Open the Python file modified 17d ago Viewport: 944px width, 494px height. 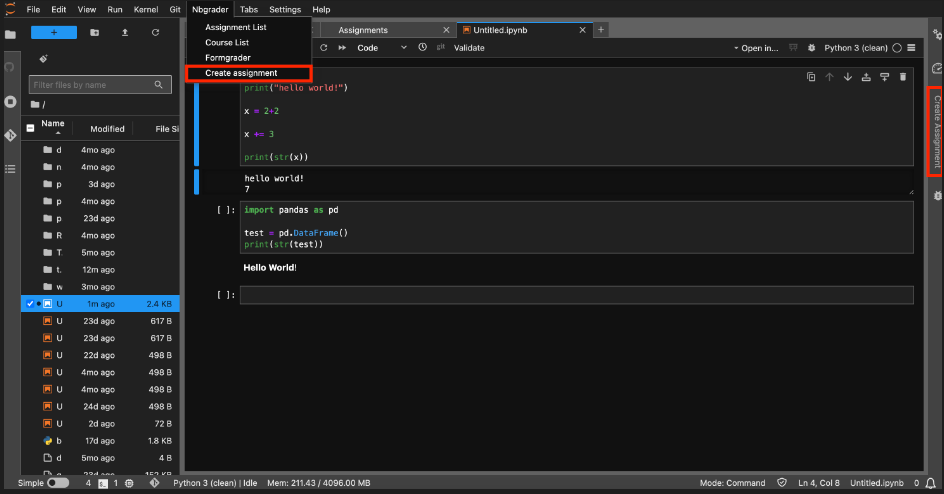101,441
